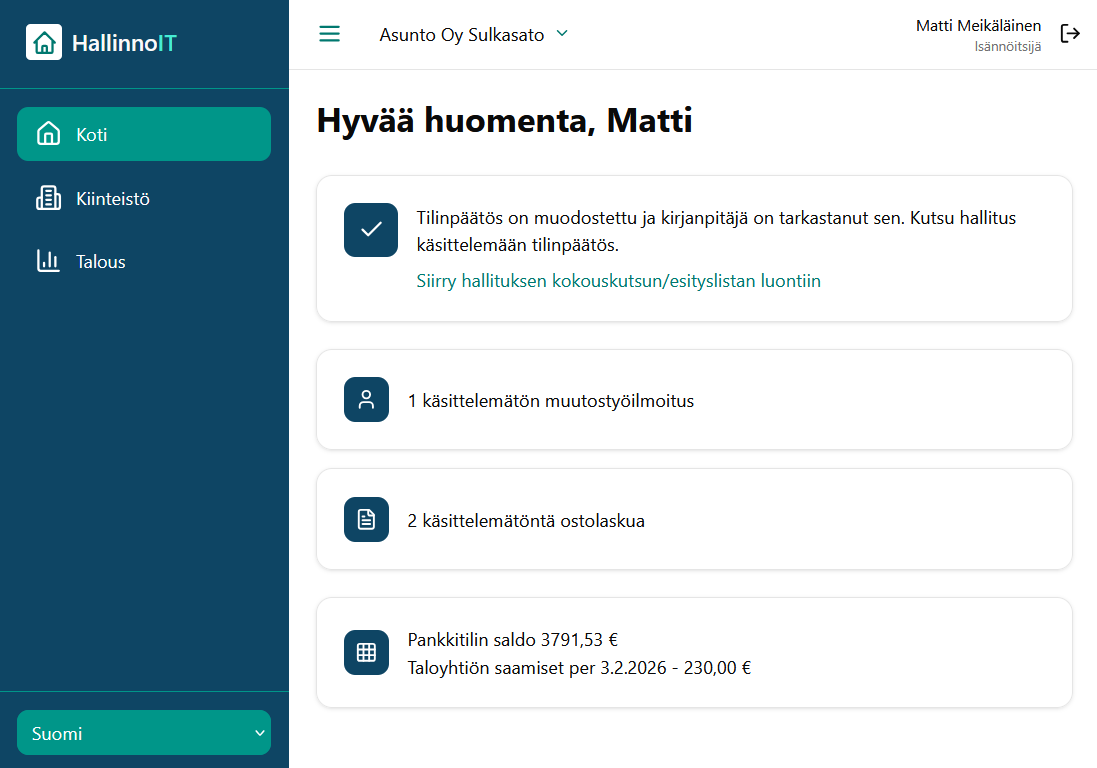Follow the Siirry hallituksen kokouskutsun link
This screenshot has height=768, width=1097.
click(618, 281)
